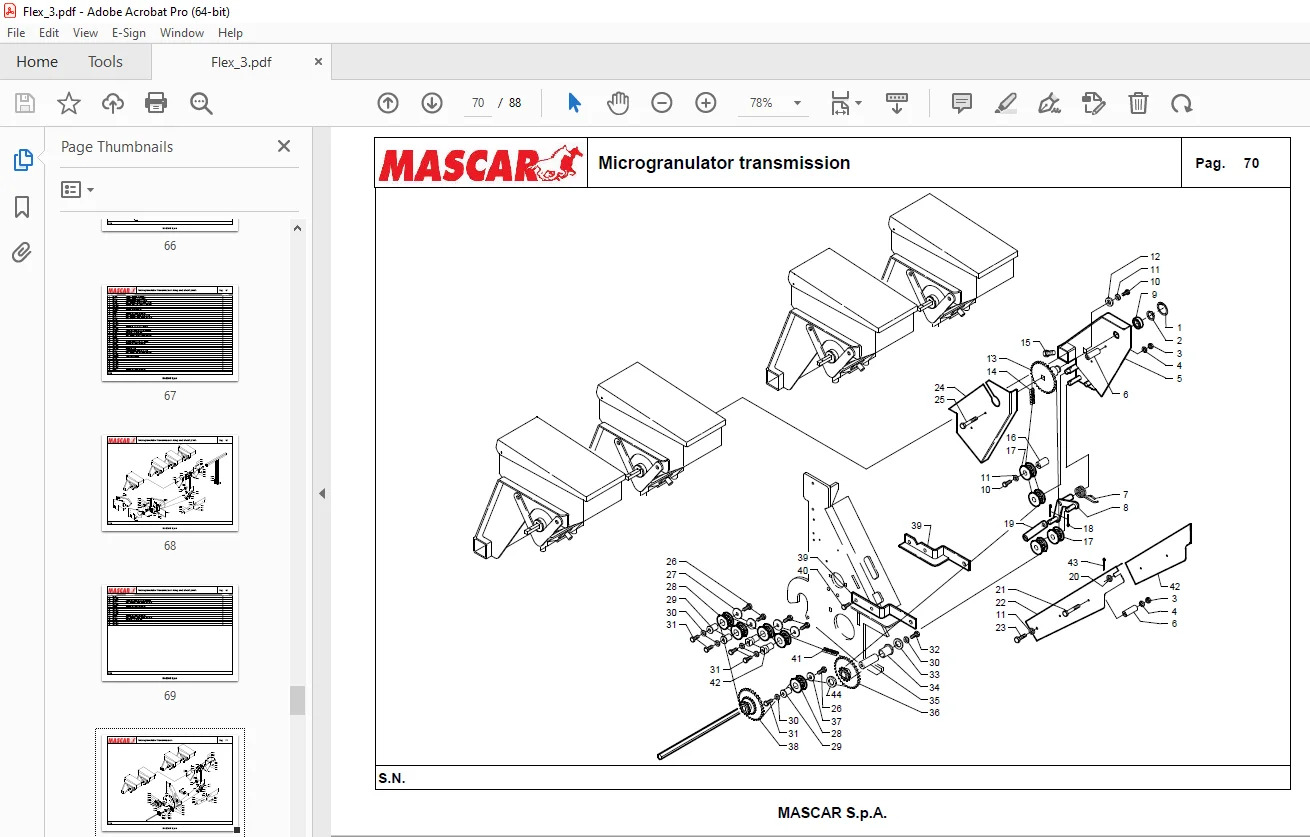Activate the Hand pan tool
The height and width of the screenshot is (837, 1310).
[x=618, y=103]
